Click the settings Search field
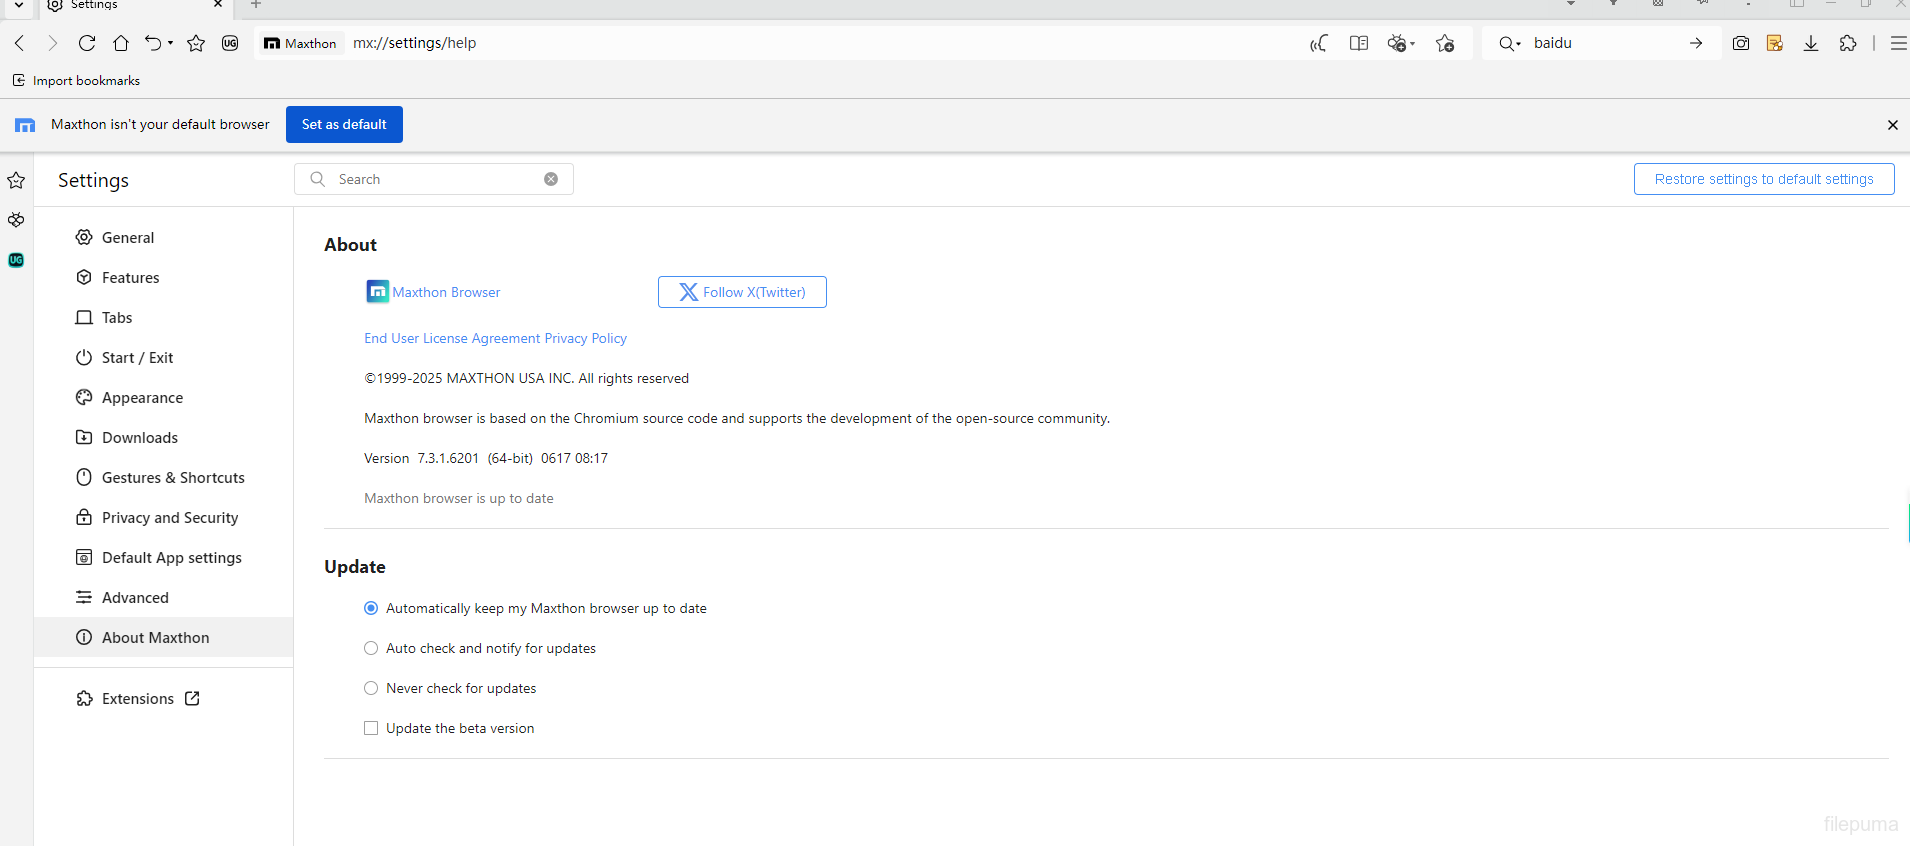This screenshot has width=1910, height=846. click(x=434, y=179)
